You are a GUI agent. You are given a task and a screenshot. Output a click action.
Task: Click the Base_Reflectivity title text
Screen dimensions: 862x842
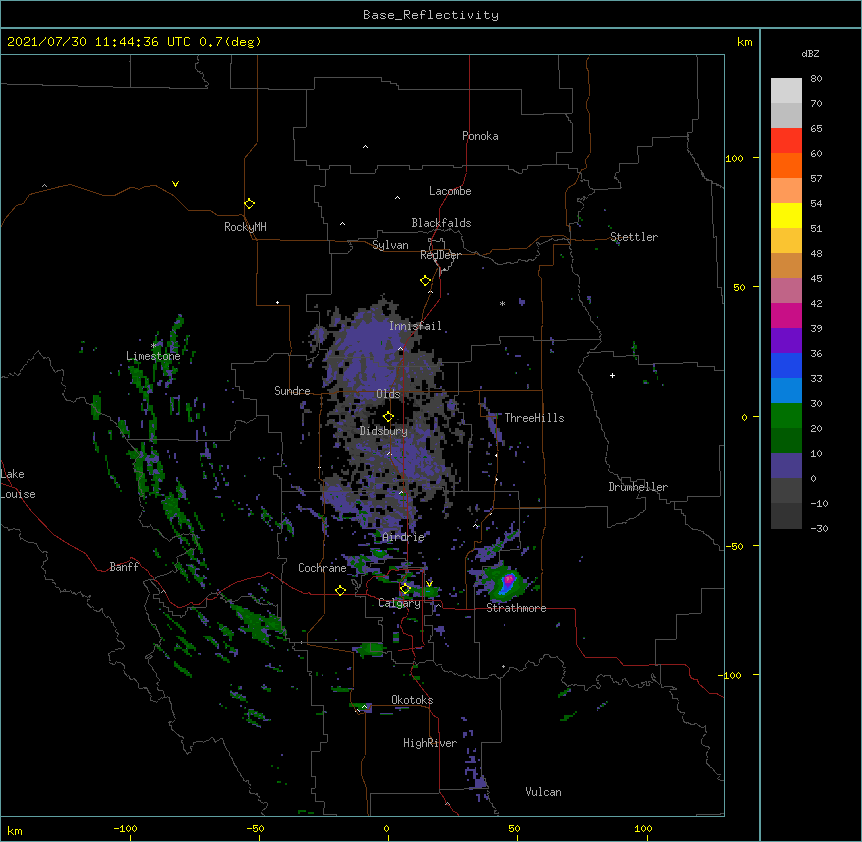tap(430, 15)
